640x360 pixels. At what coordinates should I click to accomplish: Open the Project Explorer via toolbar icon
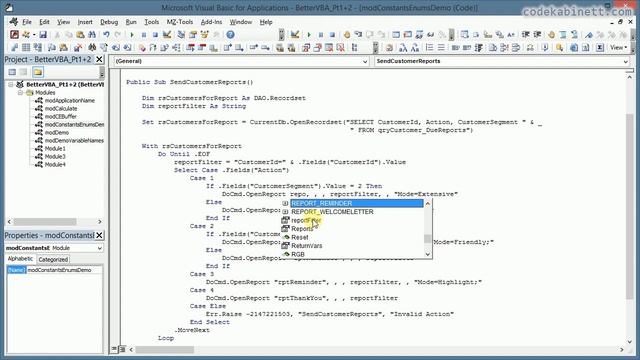click(x=181, y=35)
